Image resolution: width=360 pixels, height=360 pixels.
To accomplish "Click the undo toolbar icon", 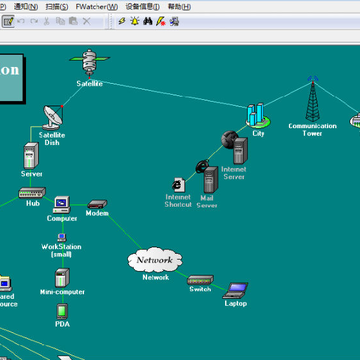I will pyautogui.click(x=21, y=21).
